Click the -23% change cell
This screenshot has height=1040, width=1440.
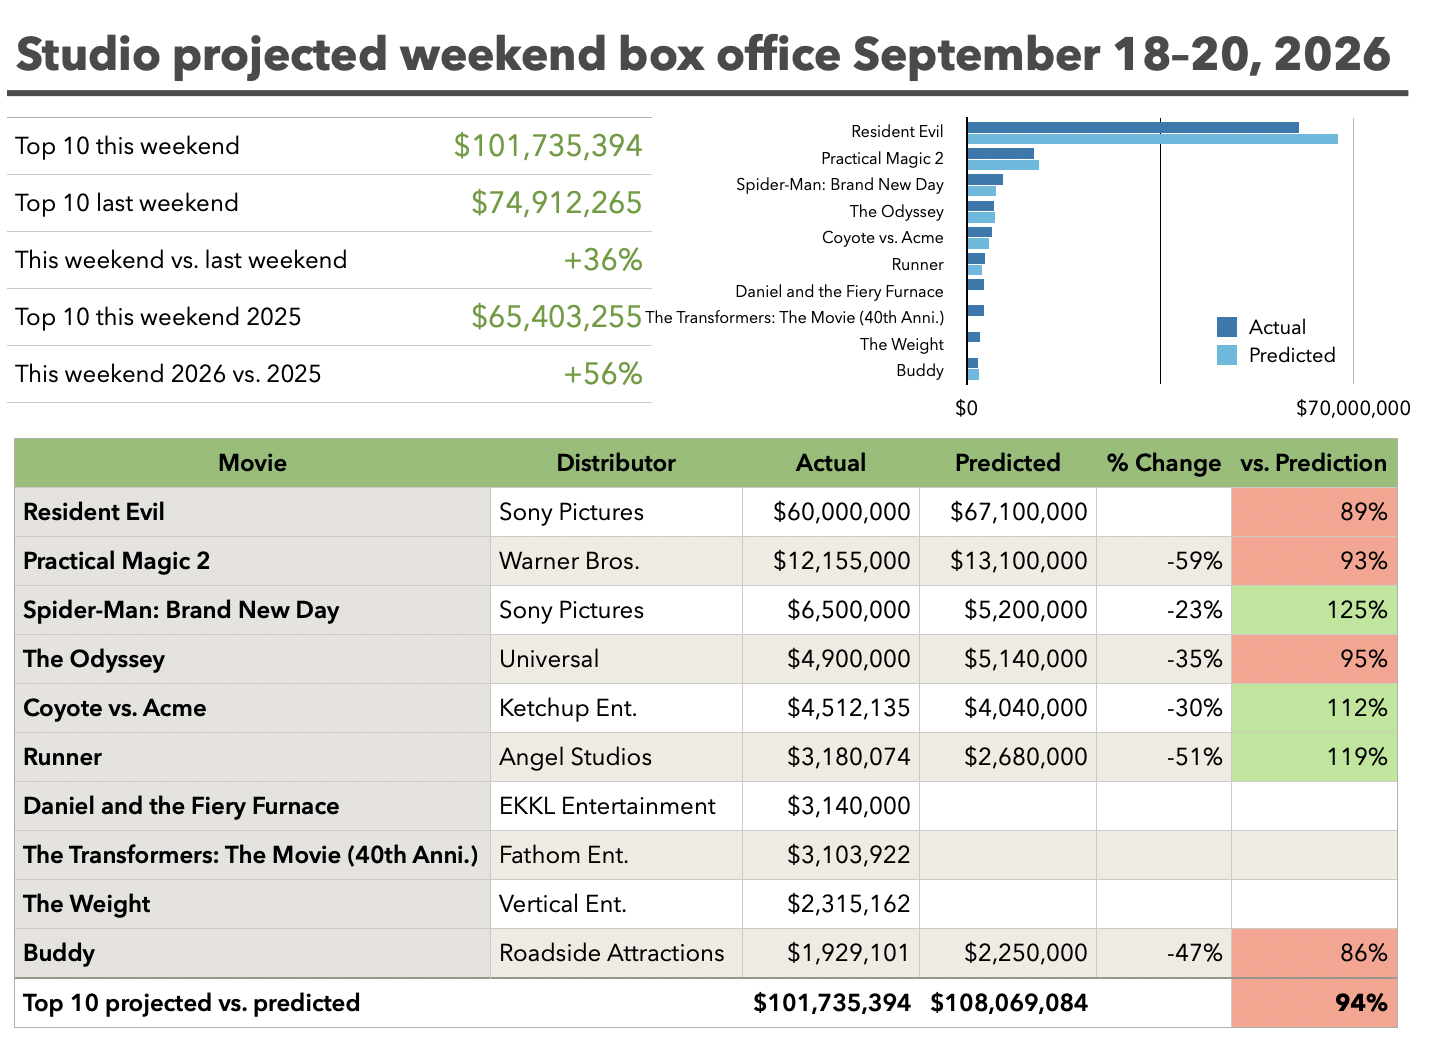coord(1164,610)
